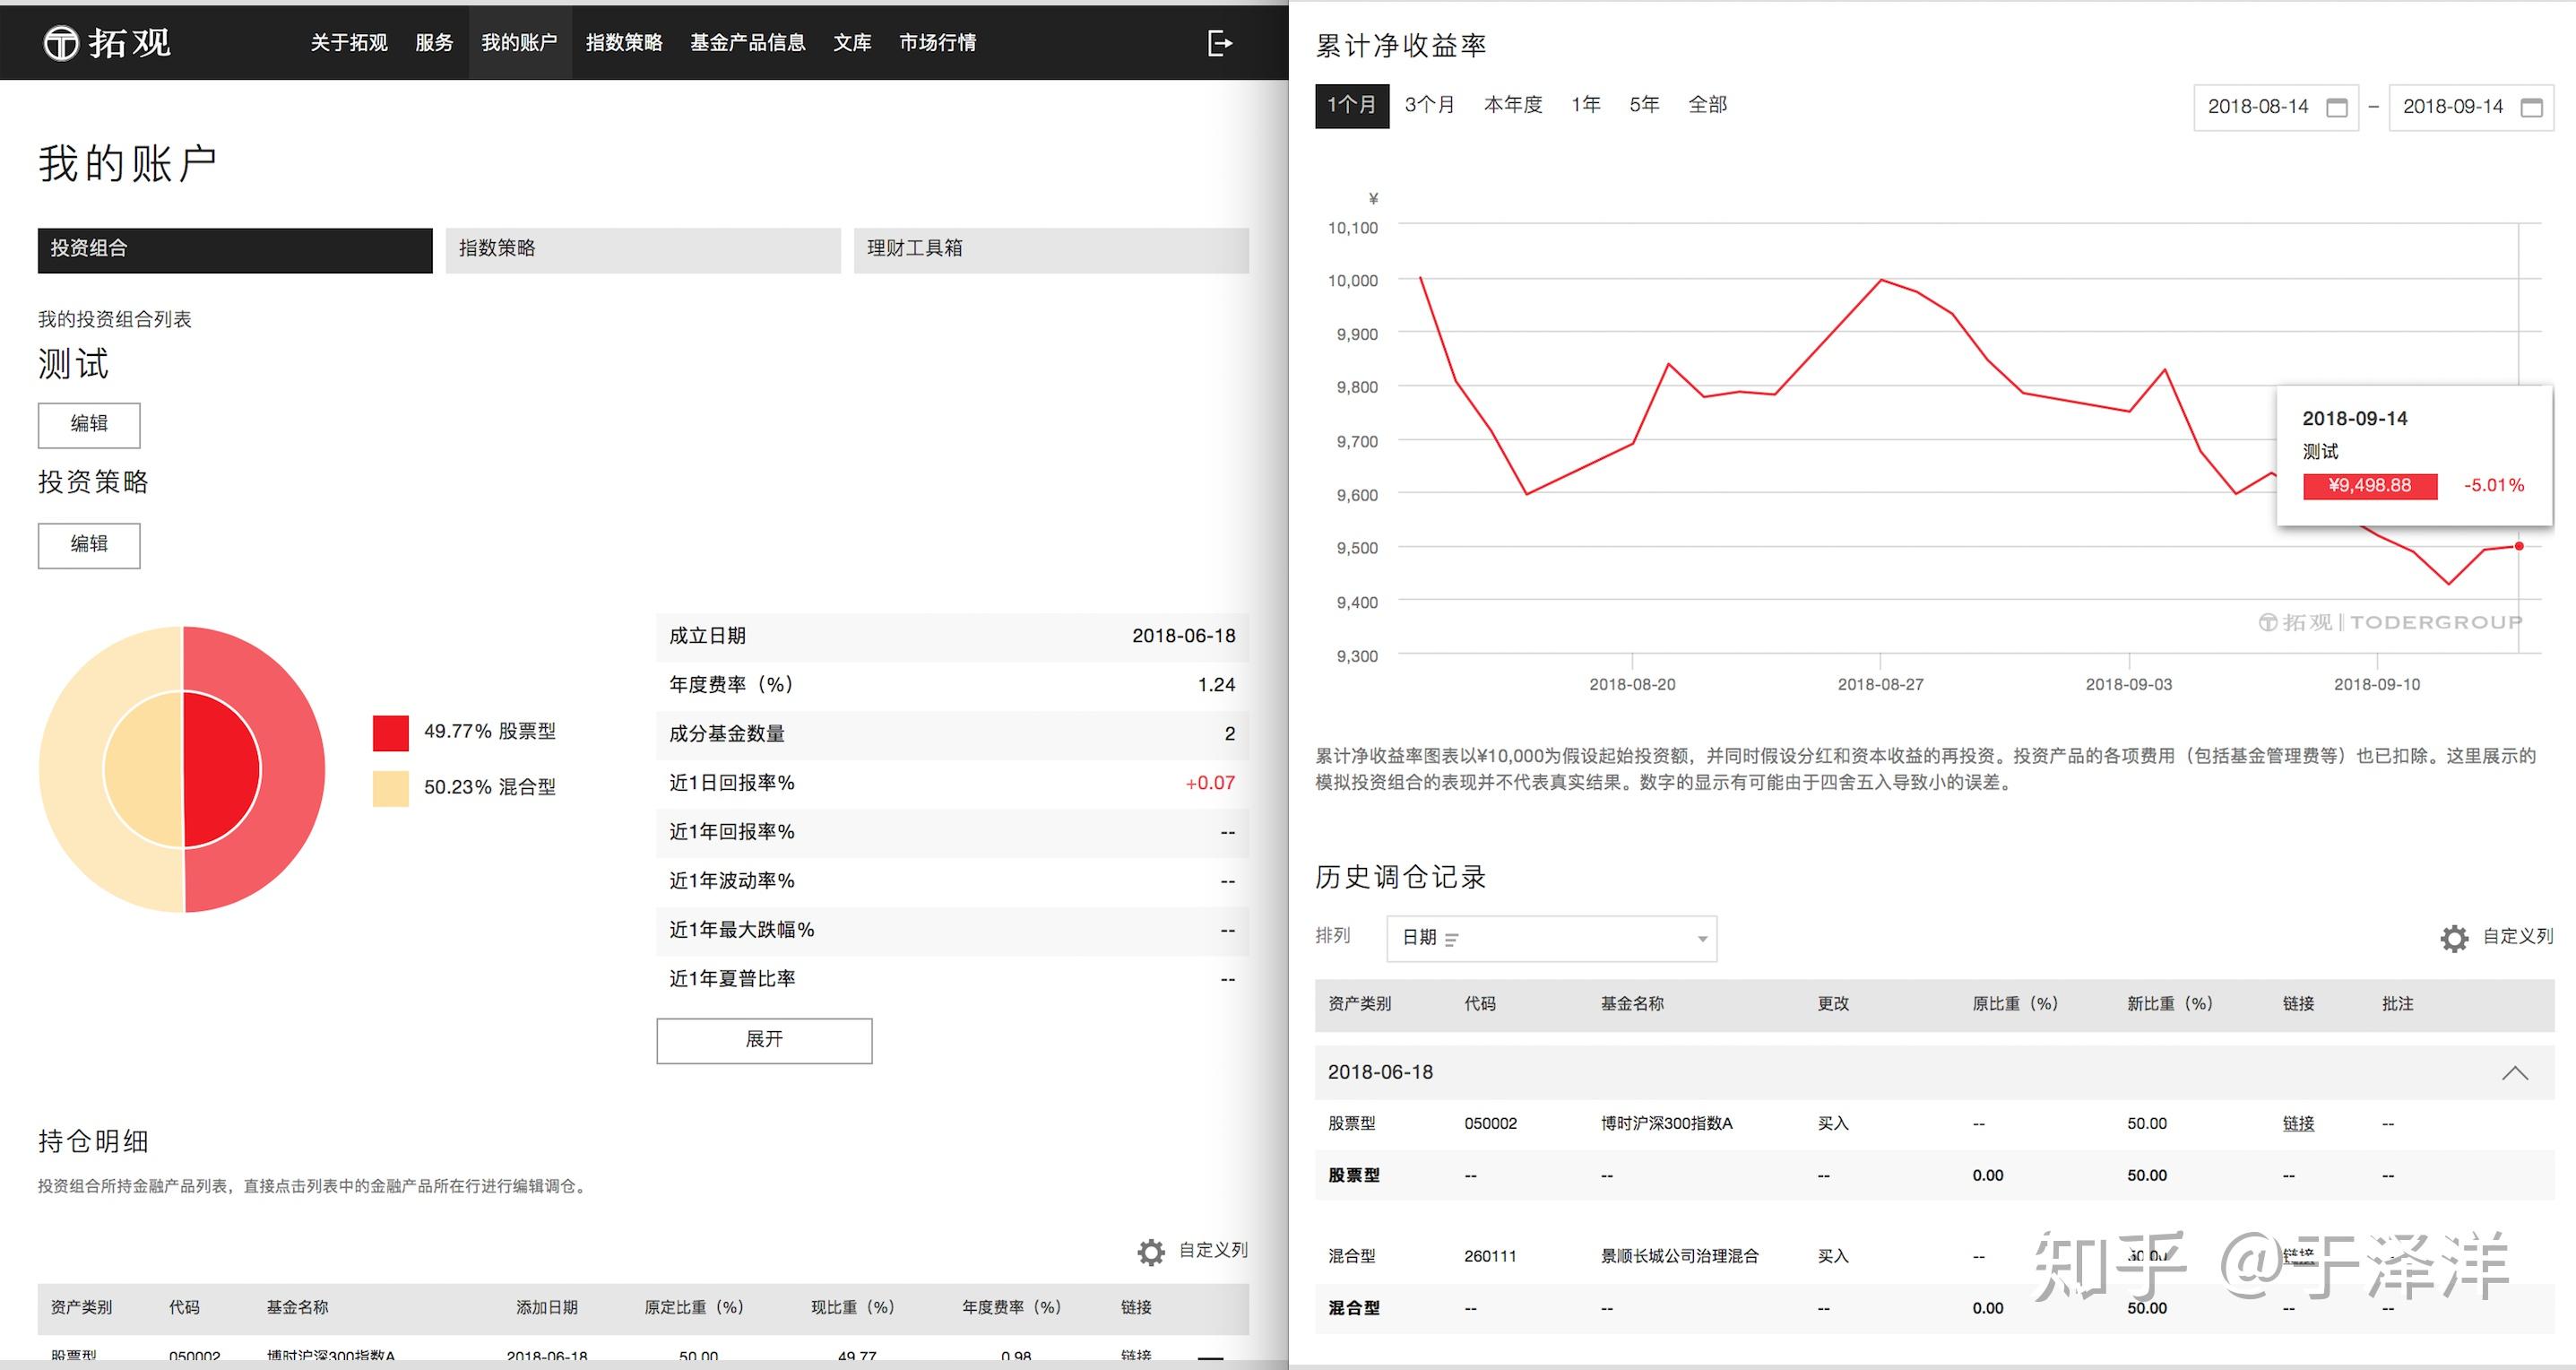The height and width of the screenshot is (1370, 2576).
Task: Click the red data point at 2018-09-14
Action: pyautogui.click(x=2519, y=546)
